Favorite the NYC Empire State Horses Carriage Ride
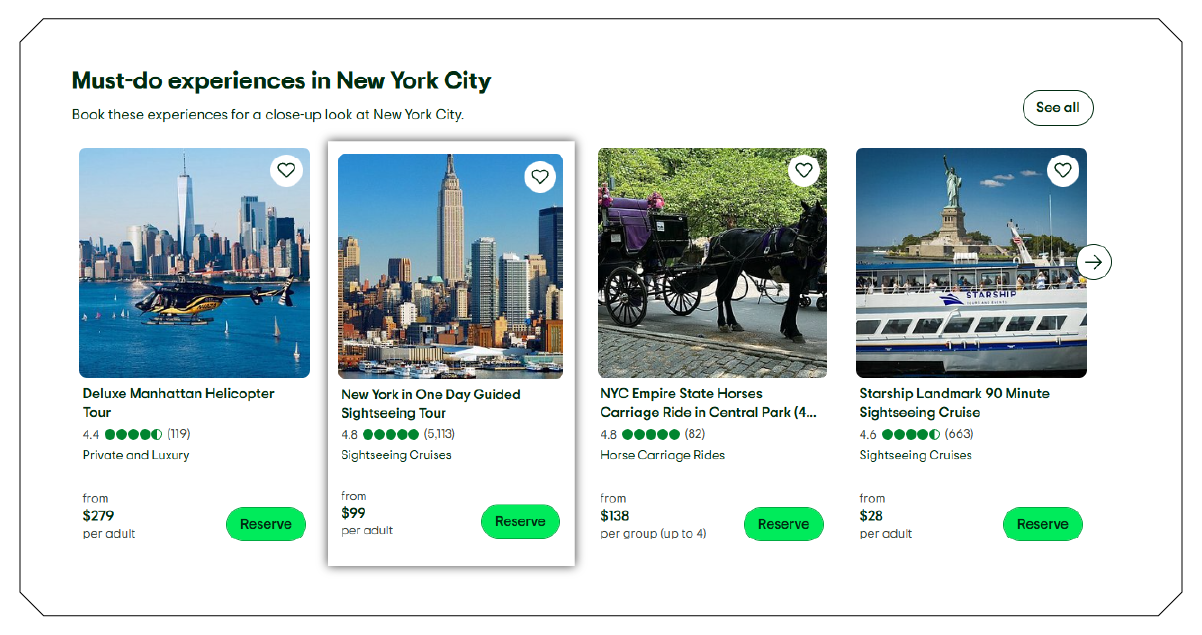 (803, 170)
